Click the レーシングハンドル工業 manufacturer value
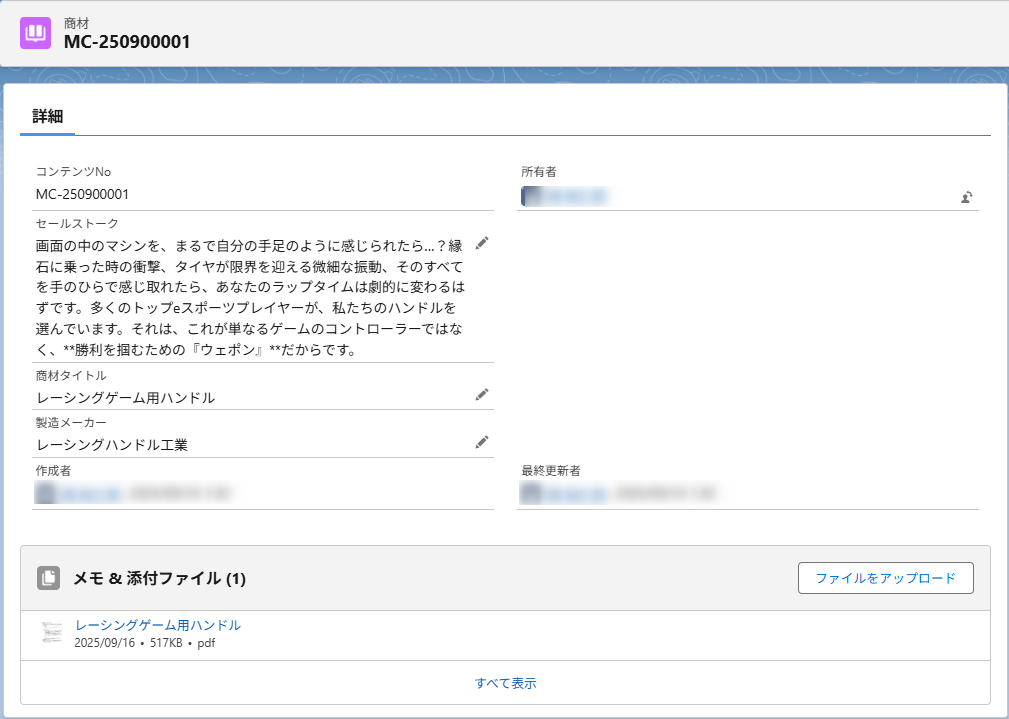This screenshot has width=1009, height=719. [x=112, y=445]
